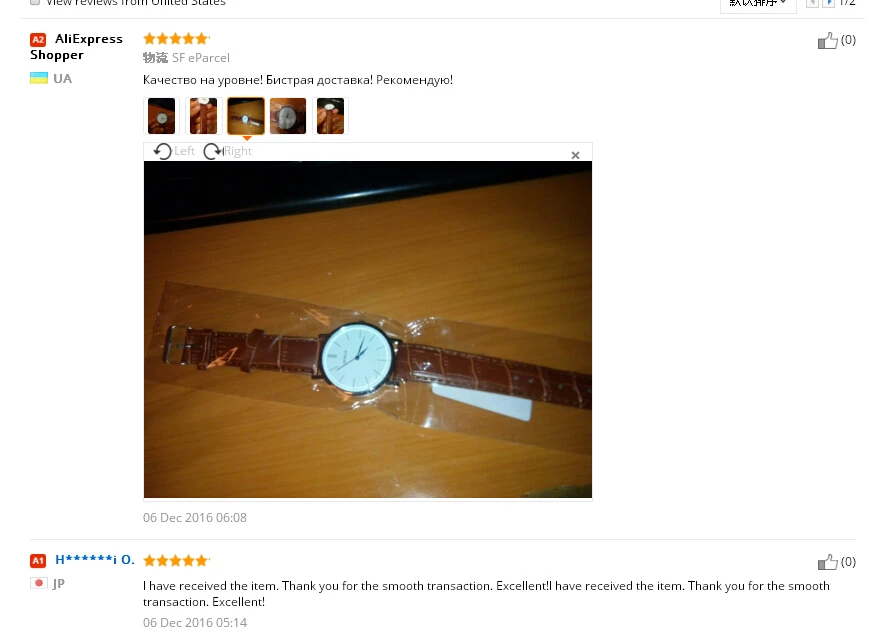Open fourth thumbnail with watch face close-up
Viewport: 885px width, 636px height.
288,116
